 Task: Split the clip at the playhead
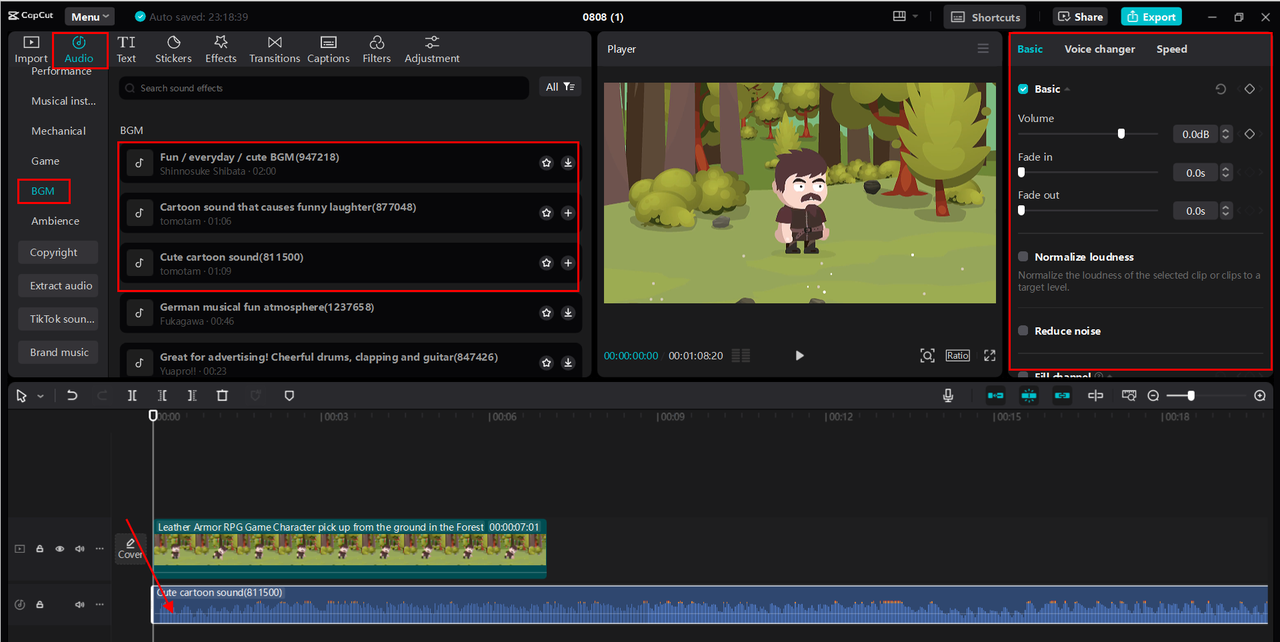click(x=132, y=396)
